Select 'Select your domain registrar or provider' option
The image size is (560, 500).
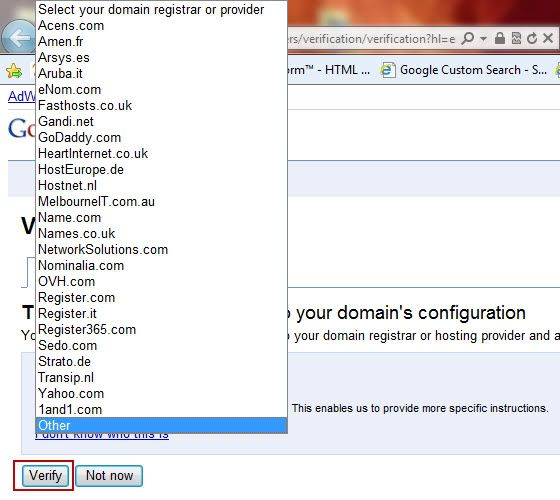(x=161, y=10)
